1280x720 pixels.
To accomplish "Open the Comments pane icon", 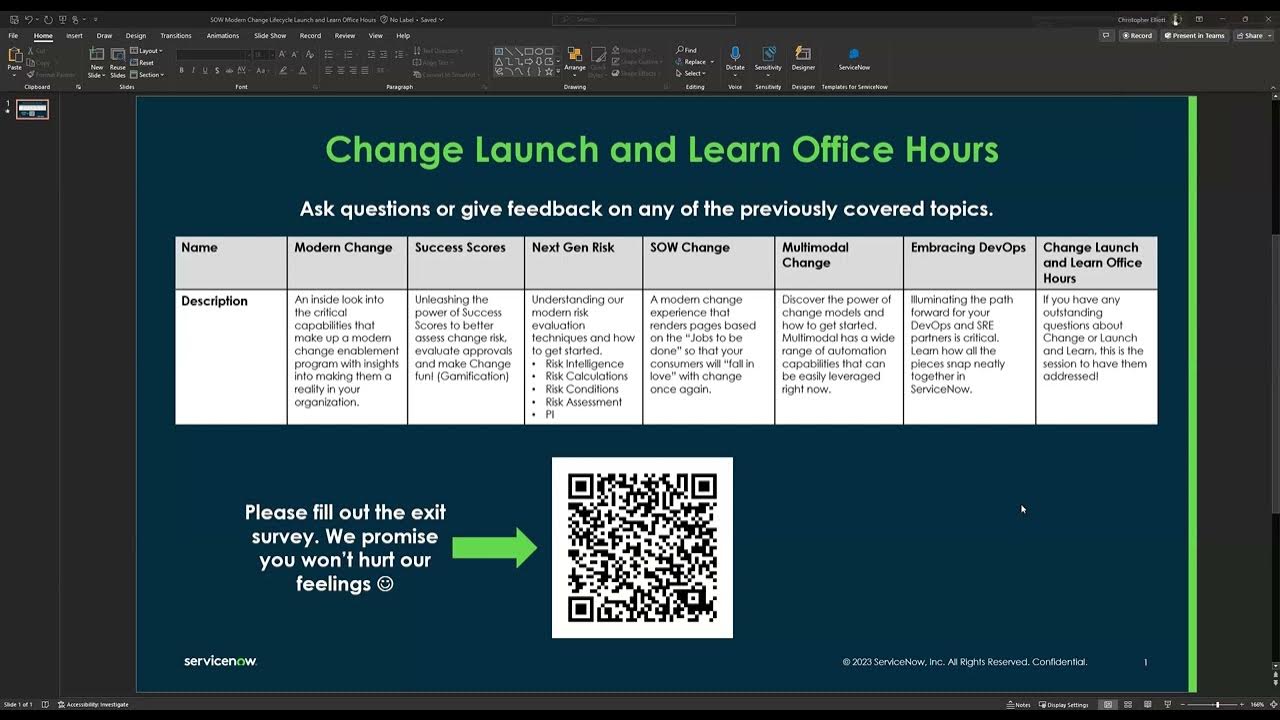I will point(1106,35).
